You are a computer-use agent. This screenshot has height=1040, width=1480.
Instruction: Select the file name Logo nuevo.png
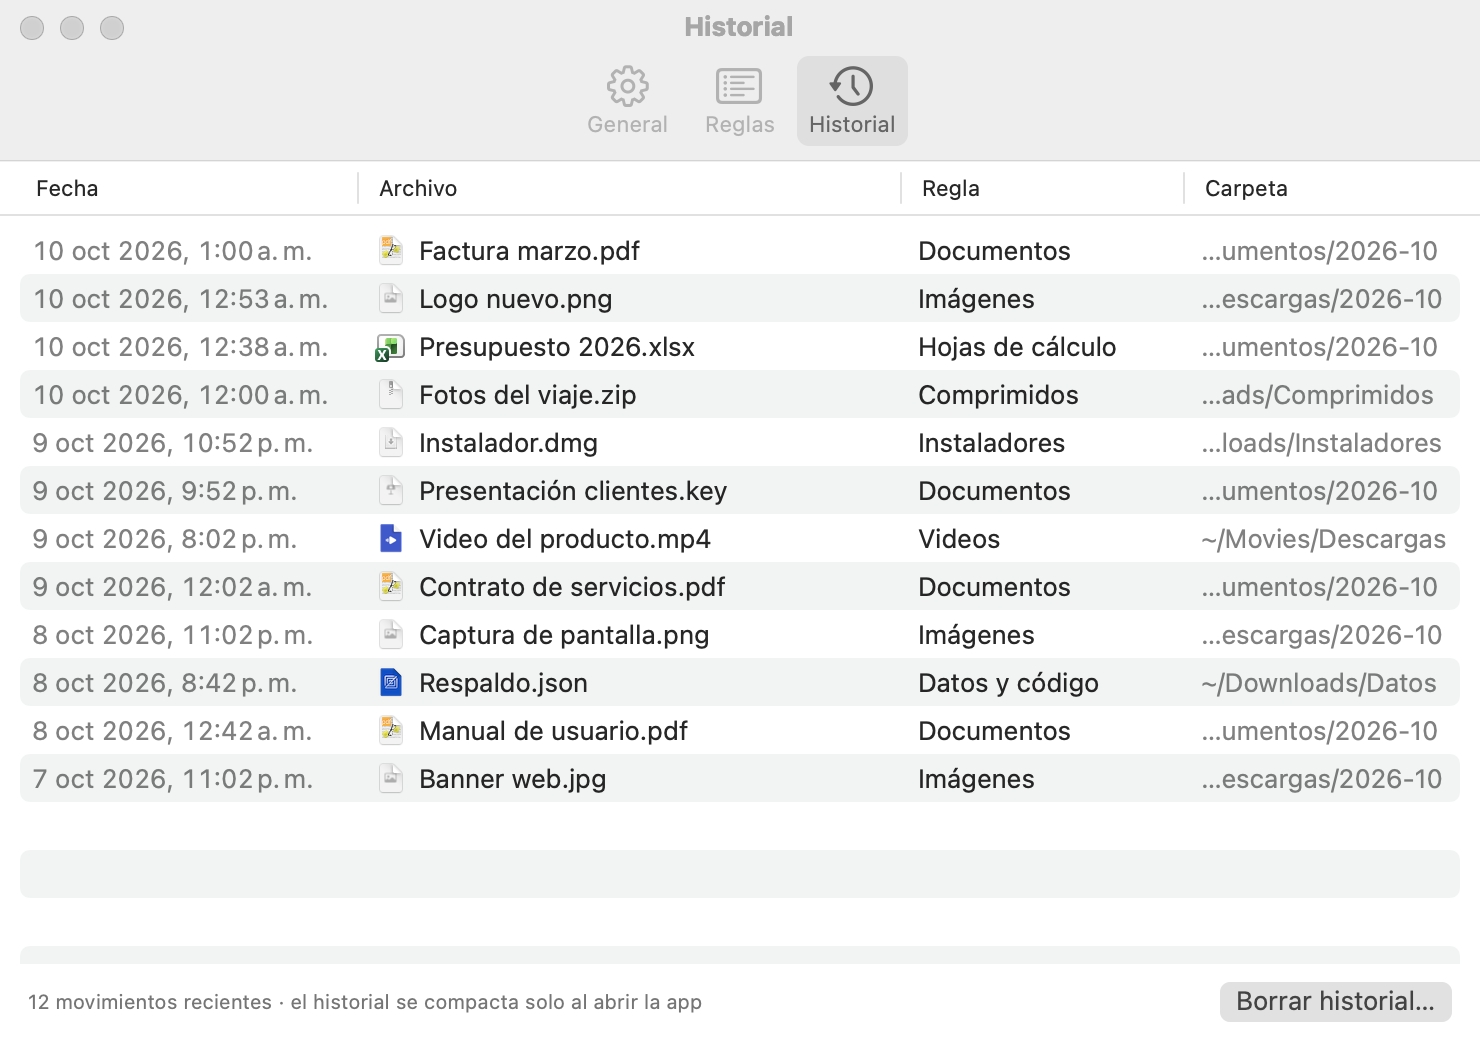coord(516,299)
